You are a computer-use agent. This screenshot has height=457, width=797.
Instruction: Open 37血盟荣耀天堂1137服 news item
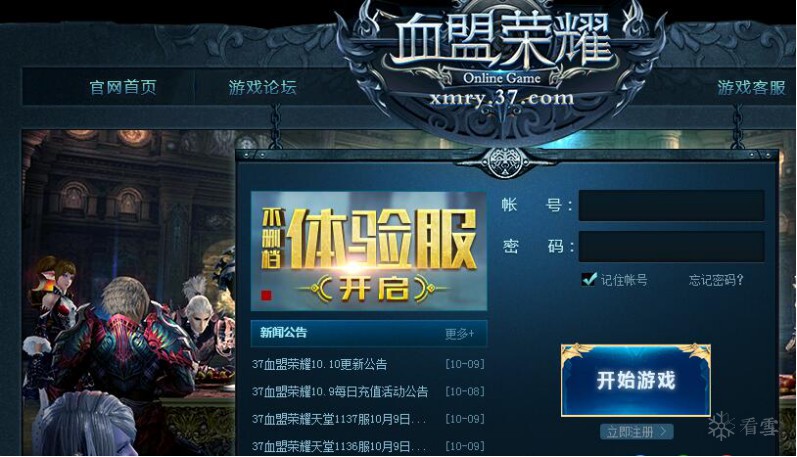click(x=339, y=419)
